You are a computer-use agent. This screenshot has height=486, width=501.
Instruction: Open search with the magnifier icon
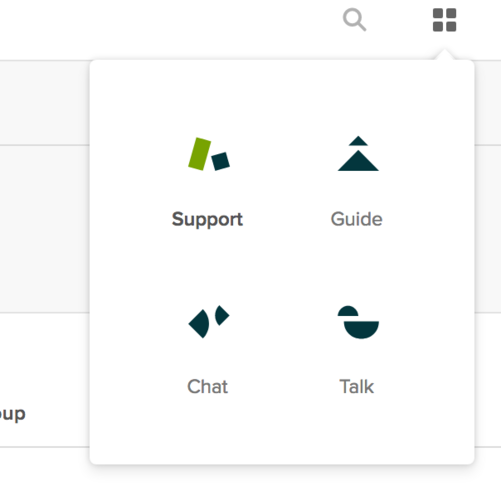(354, 20)
